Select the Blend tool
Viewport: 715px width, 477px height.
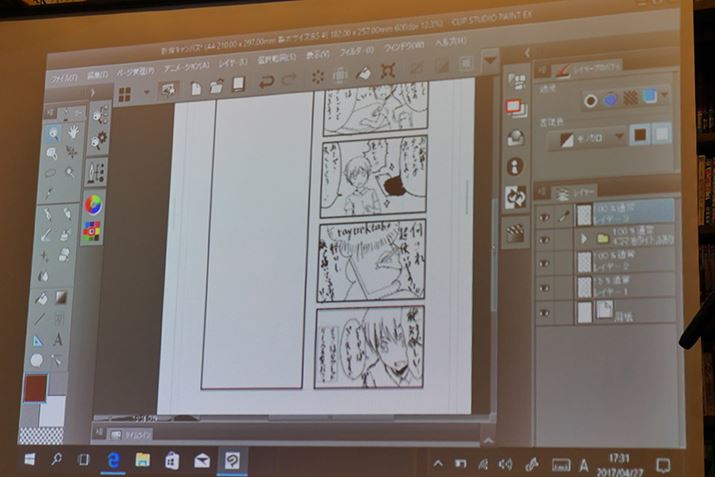pos(43,276)
